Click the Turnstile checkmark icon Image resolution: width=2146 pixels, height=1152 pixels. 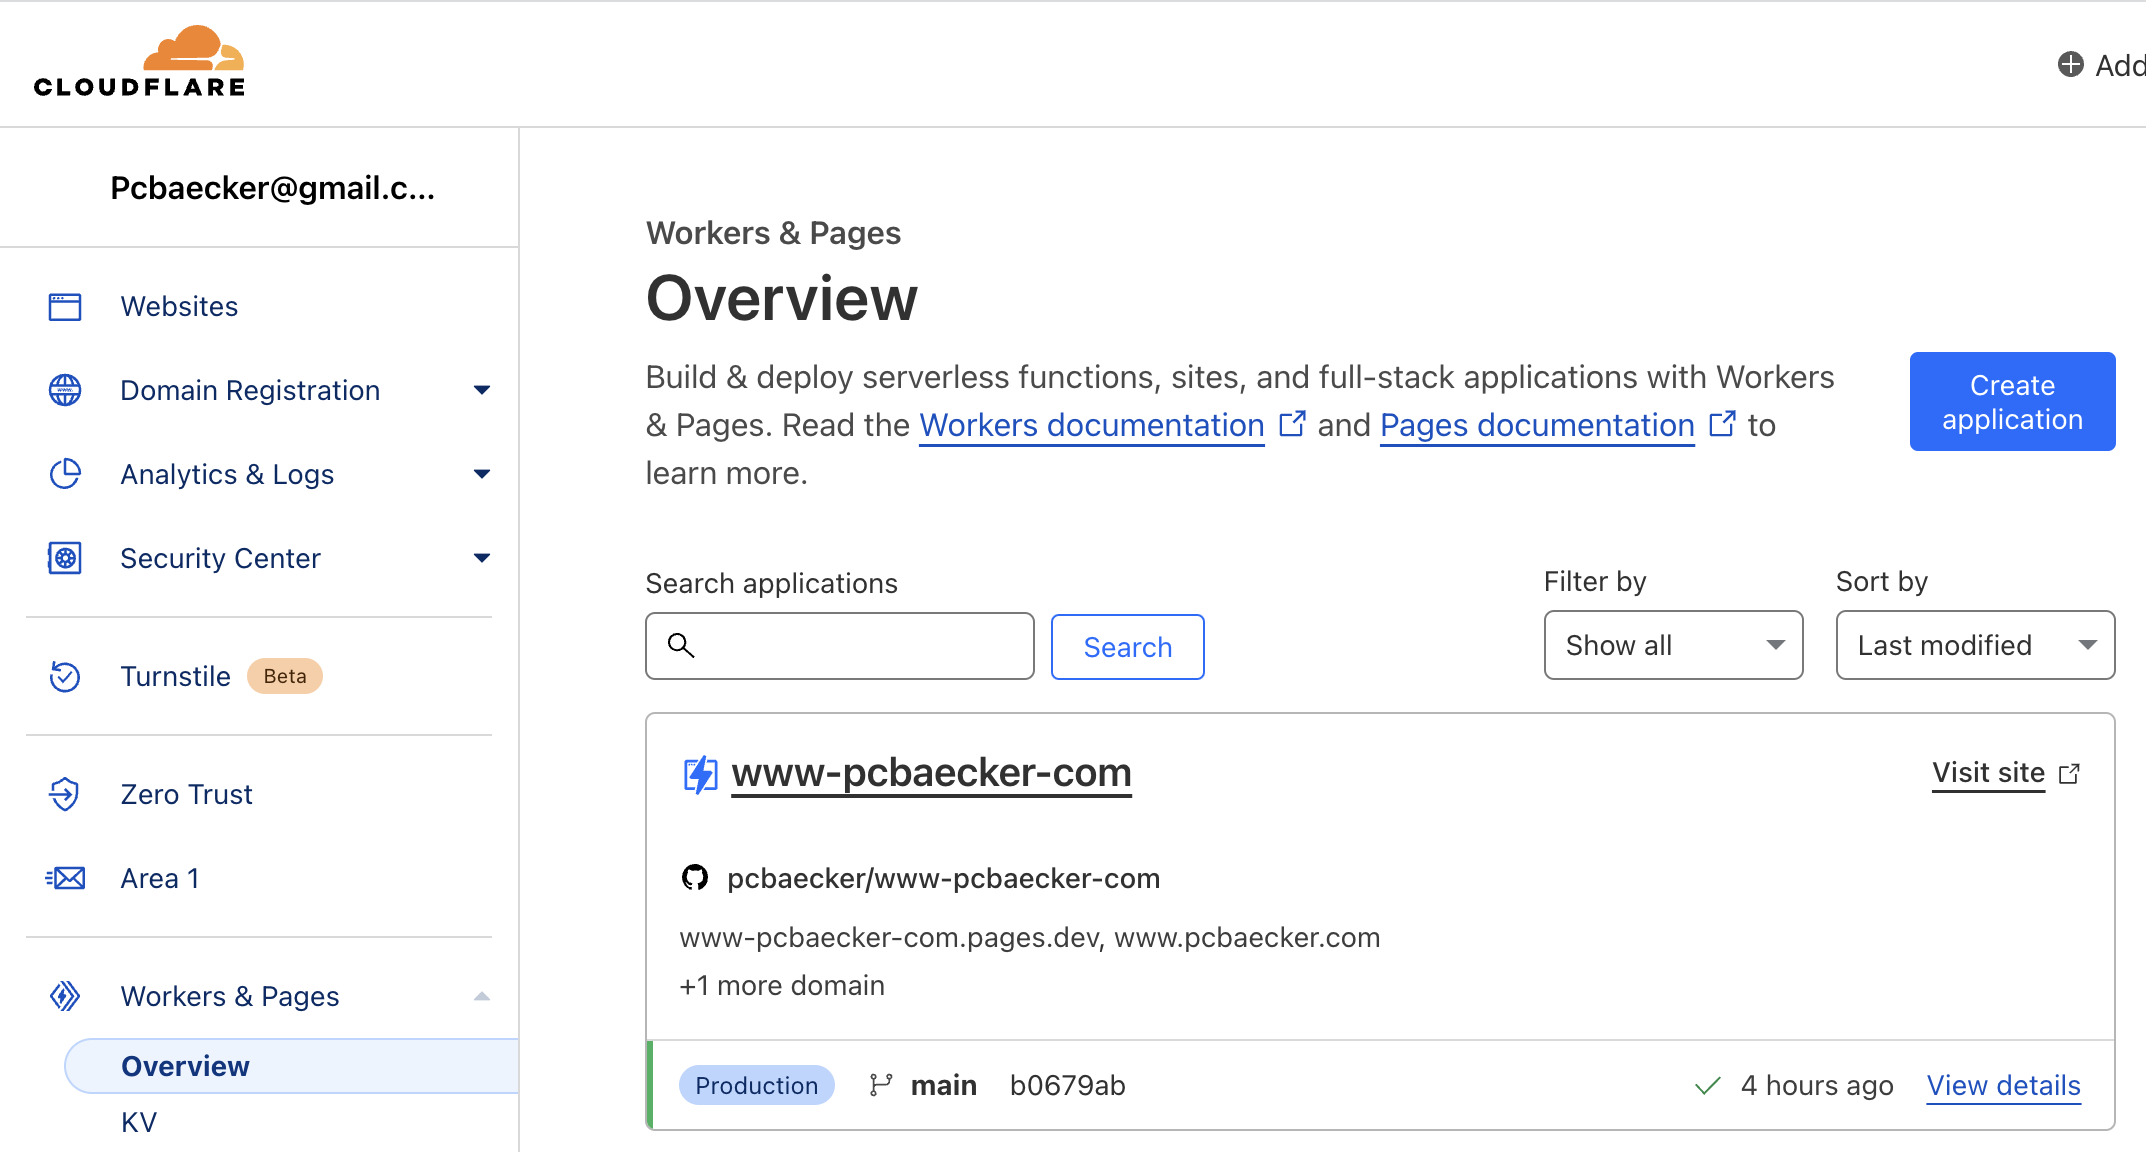click(x=65, y=676)
